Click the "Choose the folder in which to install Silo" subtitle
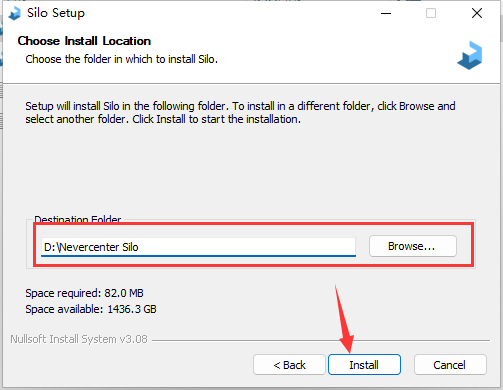The image size is (503, 390). click(121, 59)
